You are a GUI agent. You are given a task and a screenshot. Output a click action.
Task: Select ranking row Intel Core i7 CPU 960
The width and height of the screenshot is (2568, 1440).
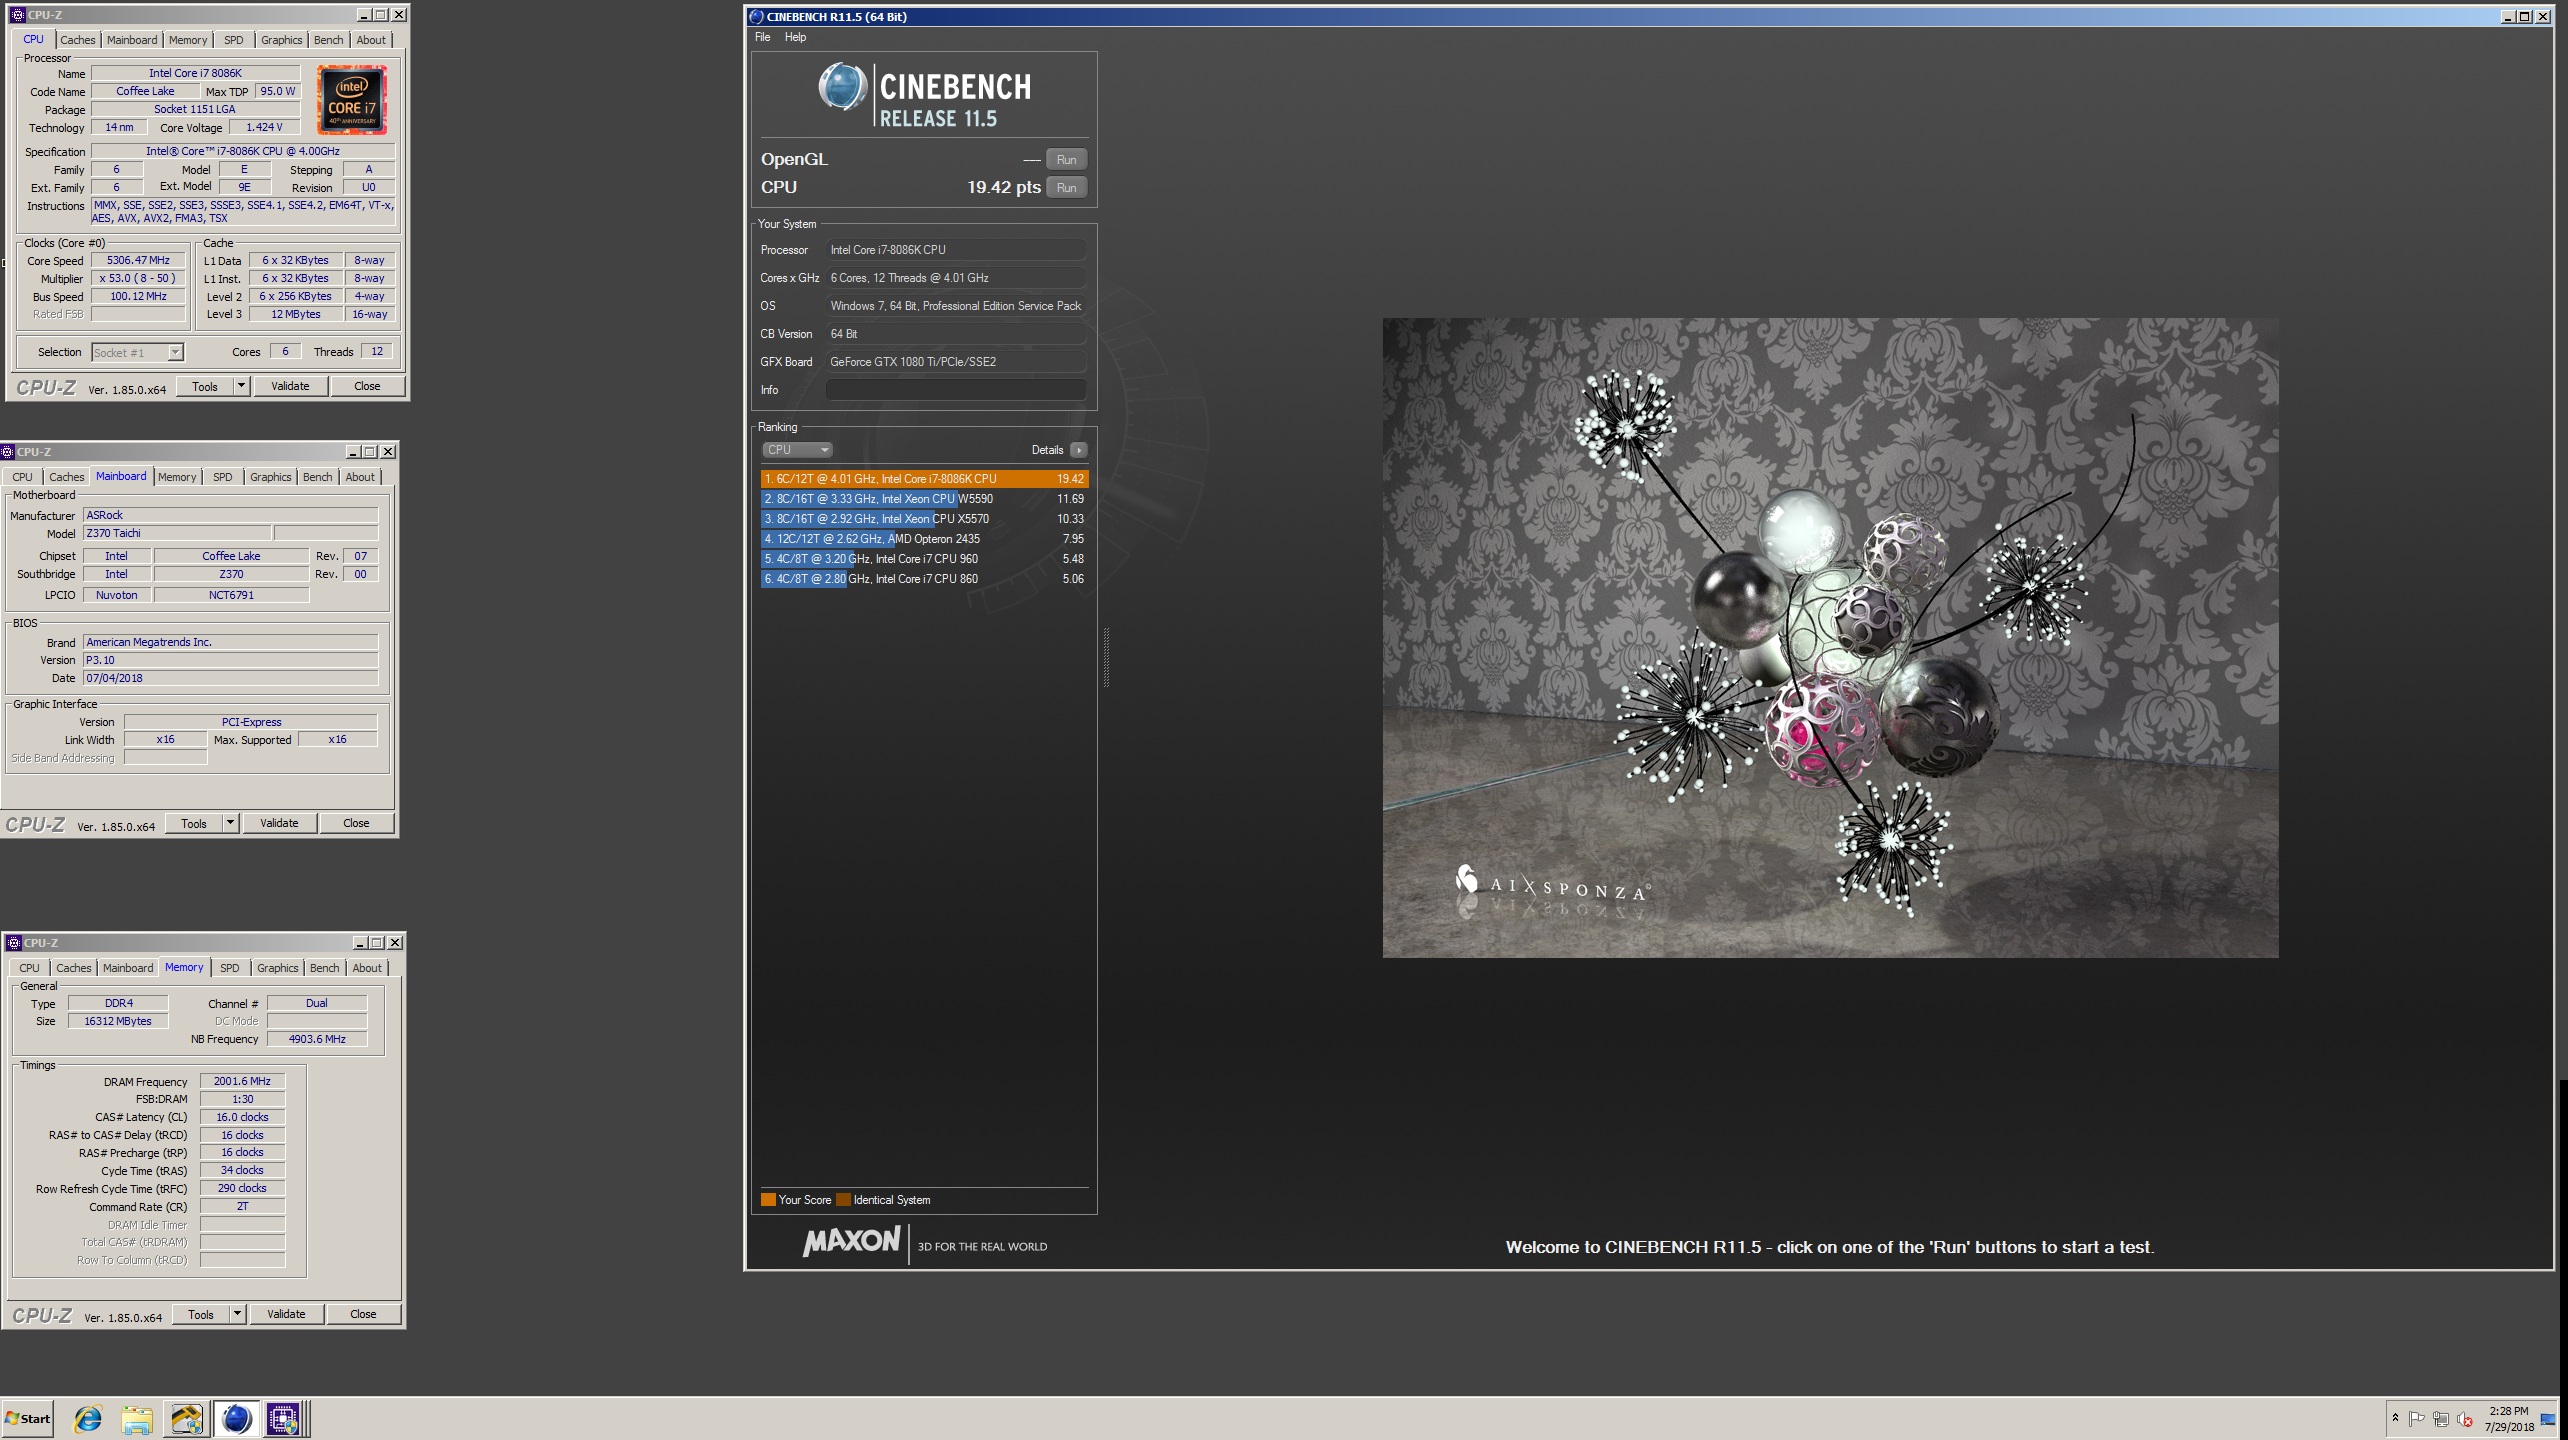click(924, 559)
